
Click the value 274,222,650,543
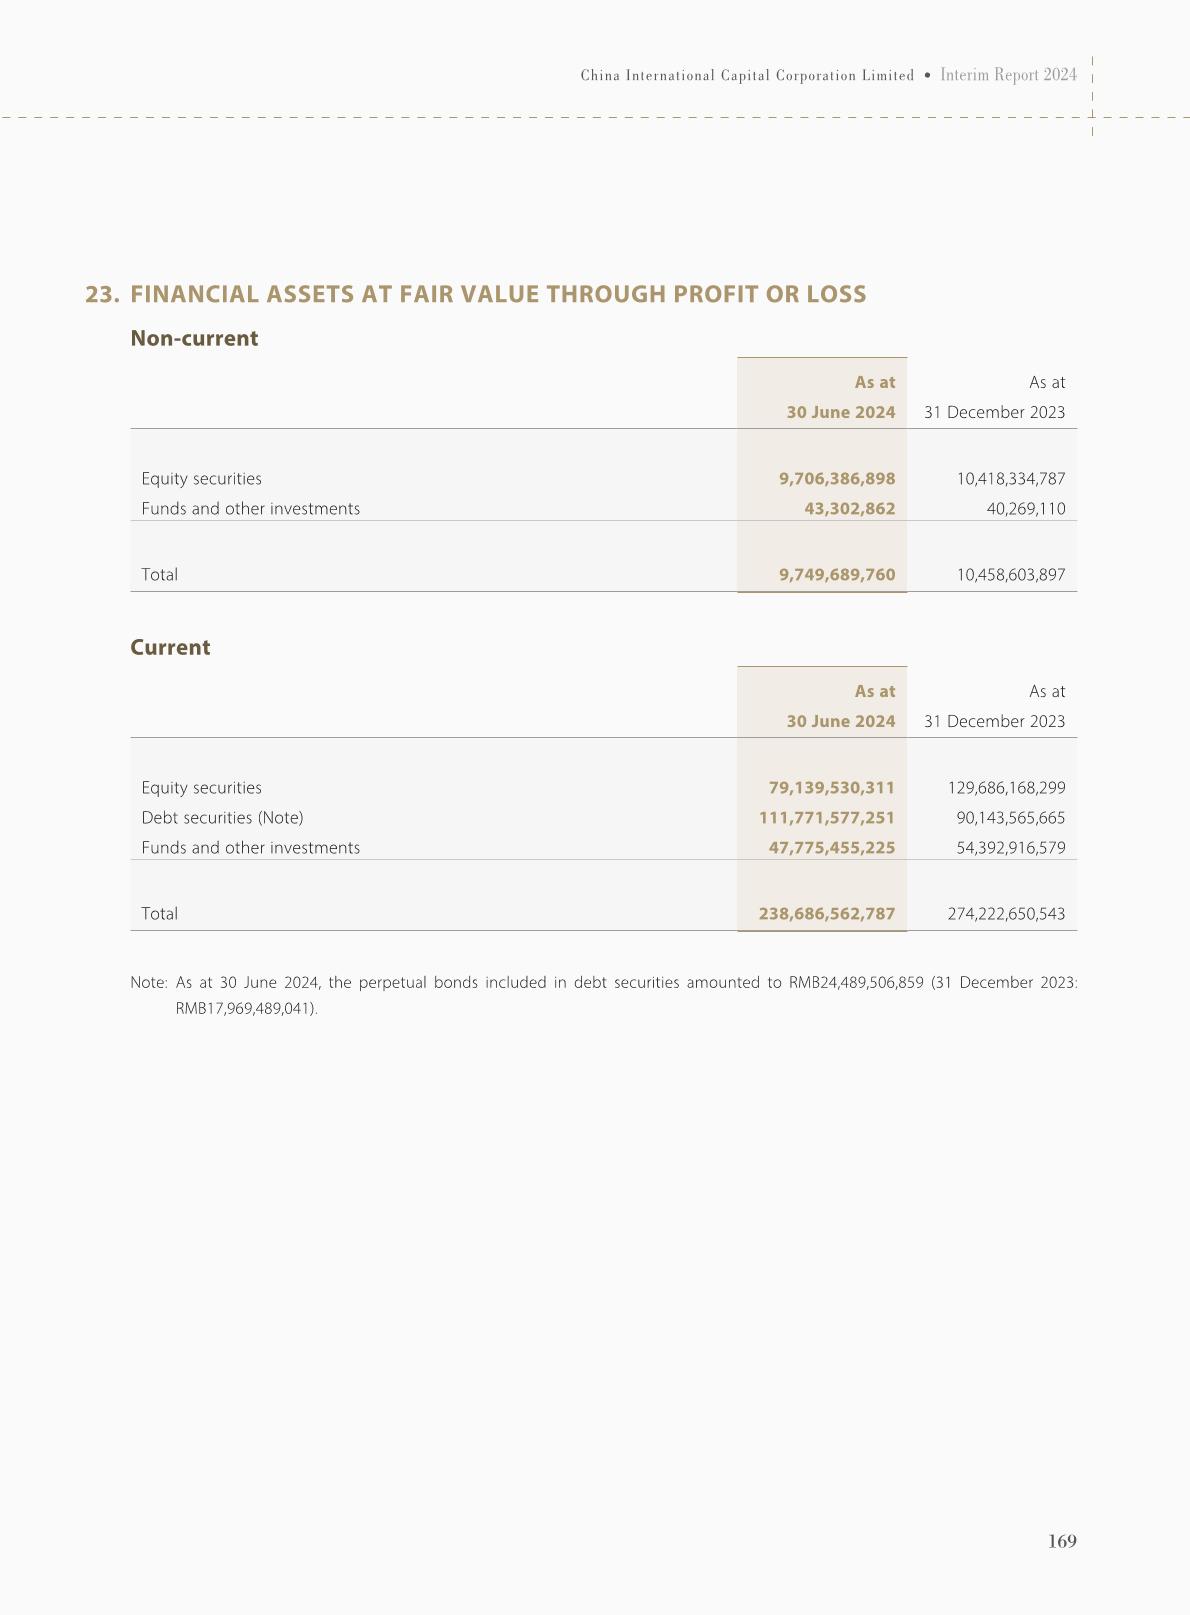tap(1005, 914)
